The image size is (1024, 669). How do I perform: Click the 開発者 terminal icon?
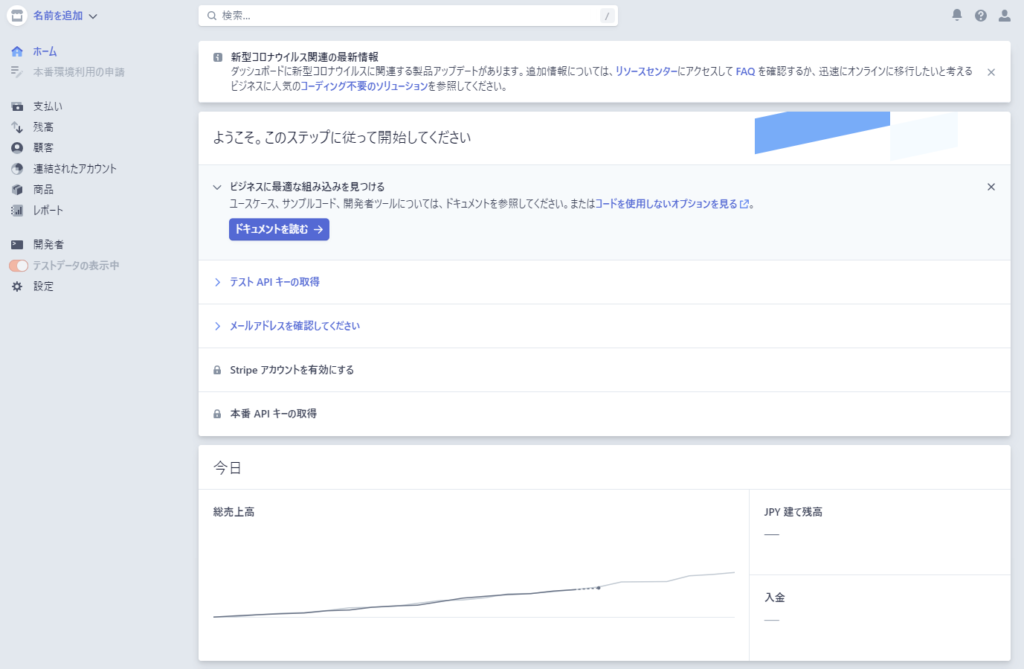[17, 245]
